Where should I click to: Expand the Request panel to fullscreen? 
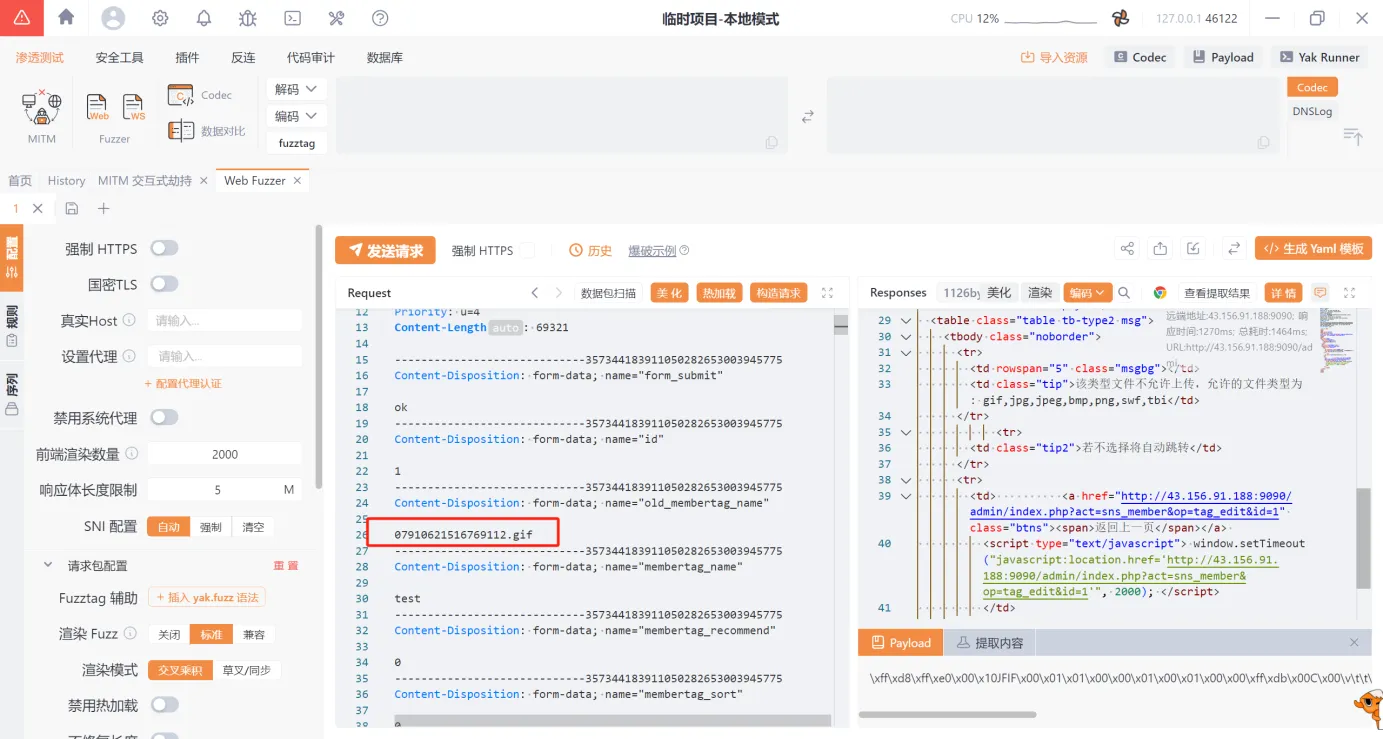(827, 293)
